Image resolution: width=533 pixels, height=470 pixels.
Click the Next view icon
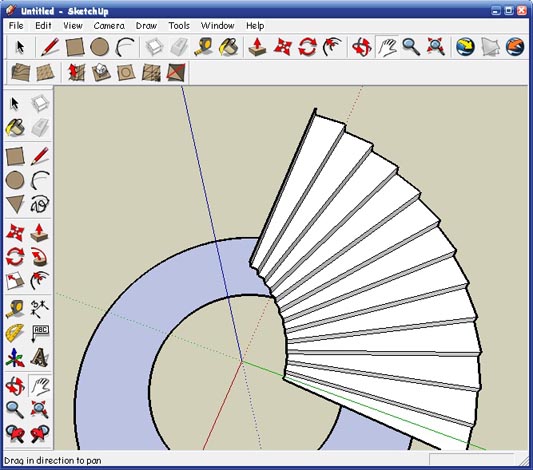click(x=40, y=434)
